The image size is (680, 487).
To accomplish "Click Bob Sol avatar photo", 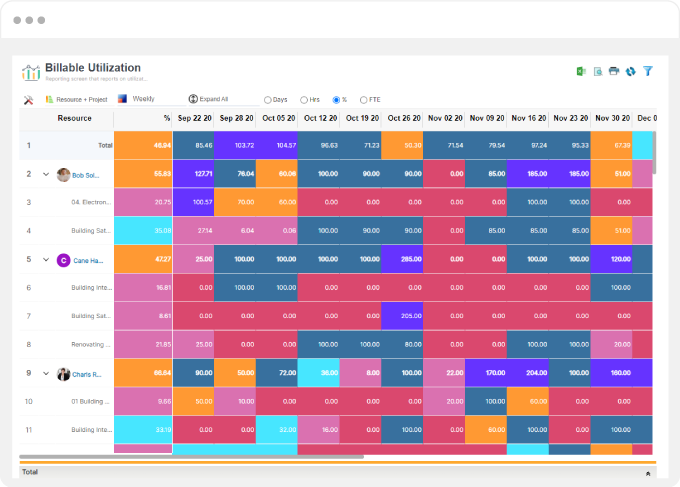I will pos(63,175).
